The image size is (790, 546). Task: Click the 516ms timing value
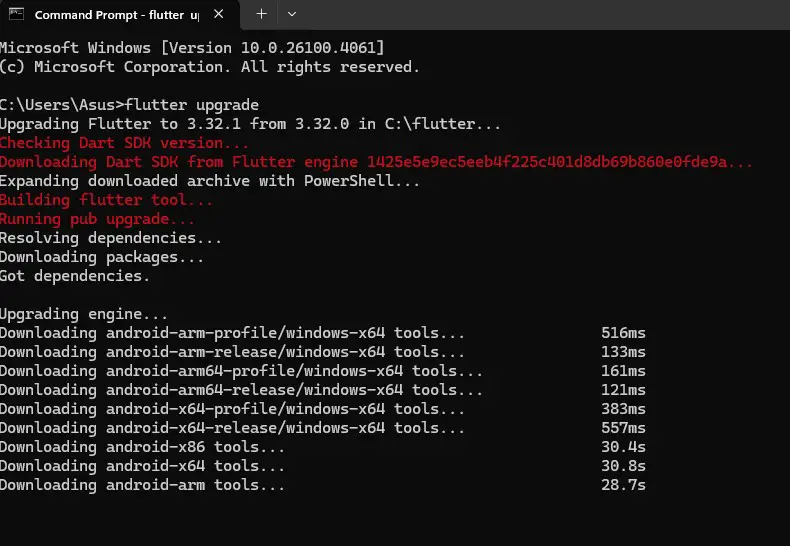tap(623, 333)
